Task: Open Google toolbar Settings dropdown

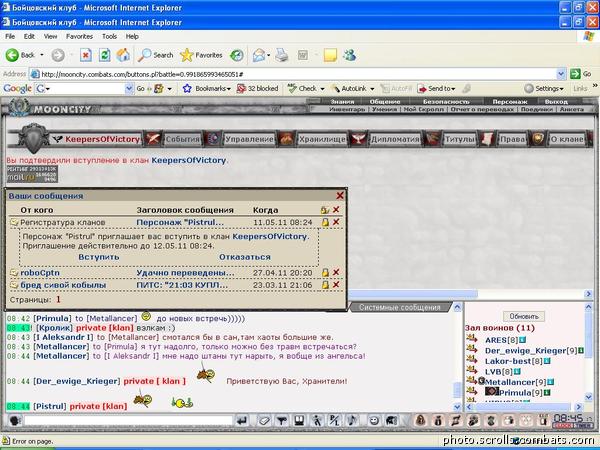Action: tap(545, 89)
